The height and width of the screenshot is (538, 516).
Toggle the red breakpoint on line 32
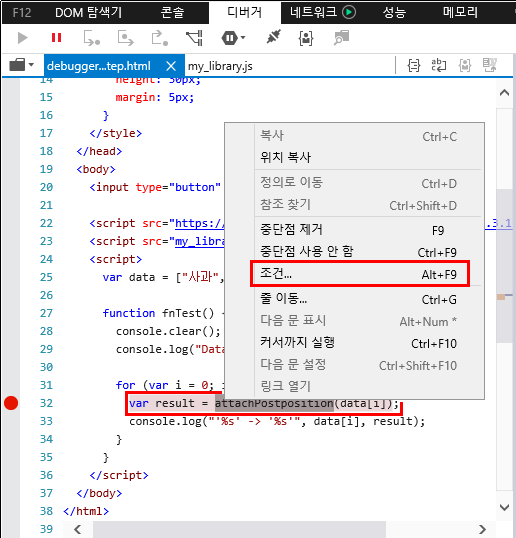[11, 403]
